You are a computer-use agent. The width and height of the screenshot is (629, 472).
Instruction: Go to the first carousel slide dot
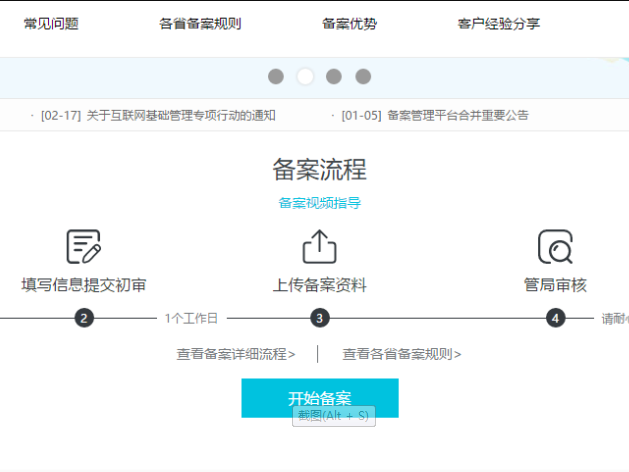(276, 76)
